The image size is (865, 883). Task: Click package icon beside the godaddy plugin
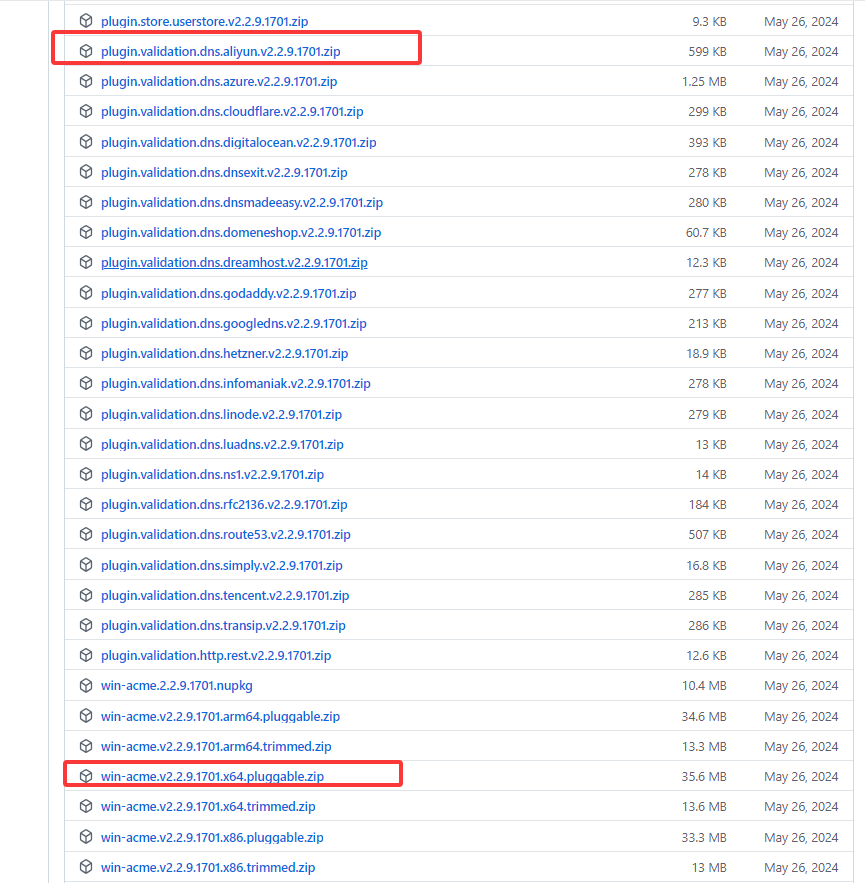86,293
